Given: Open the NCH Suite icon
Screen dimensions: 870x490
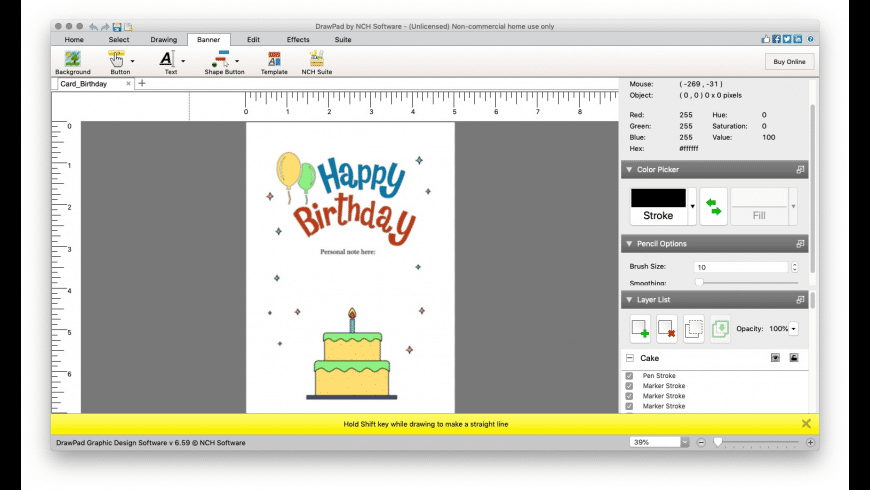Looking at the screenshot, I should coord(317,62).
